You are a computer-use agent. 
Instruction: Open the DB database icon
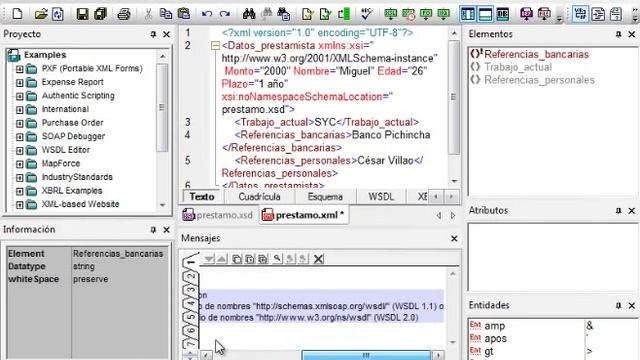(x=502, y=14)
